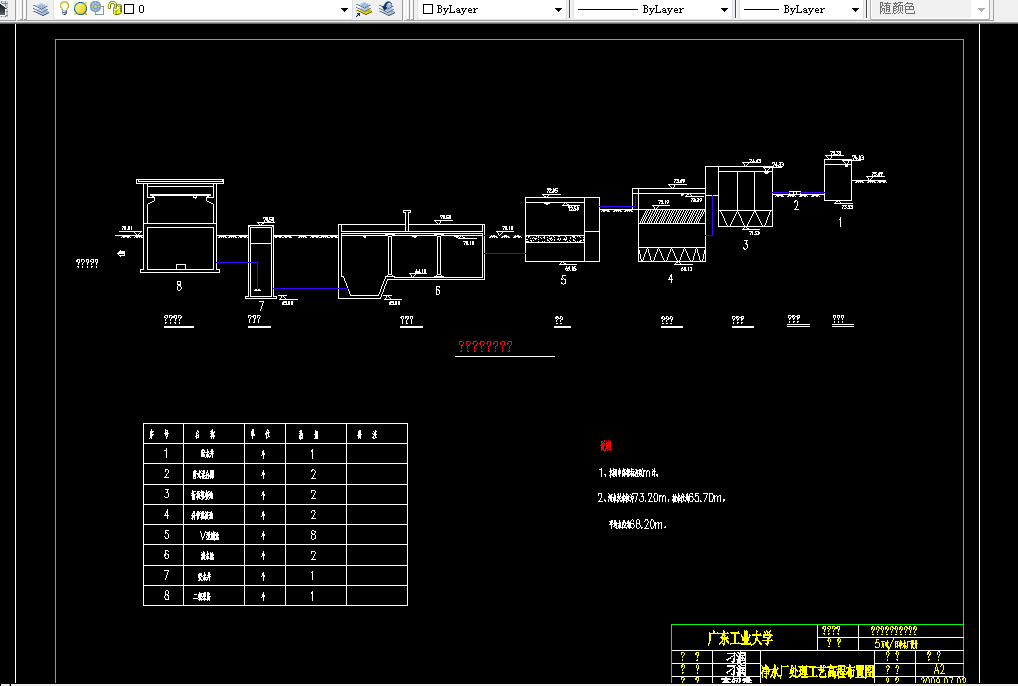
Task: Select quantity '8' in table row 5
Action: coord(313,535)
